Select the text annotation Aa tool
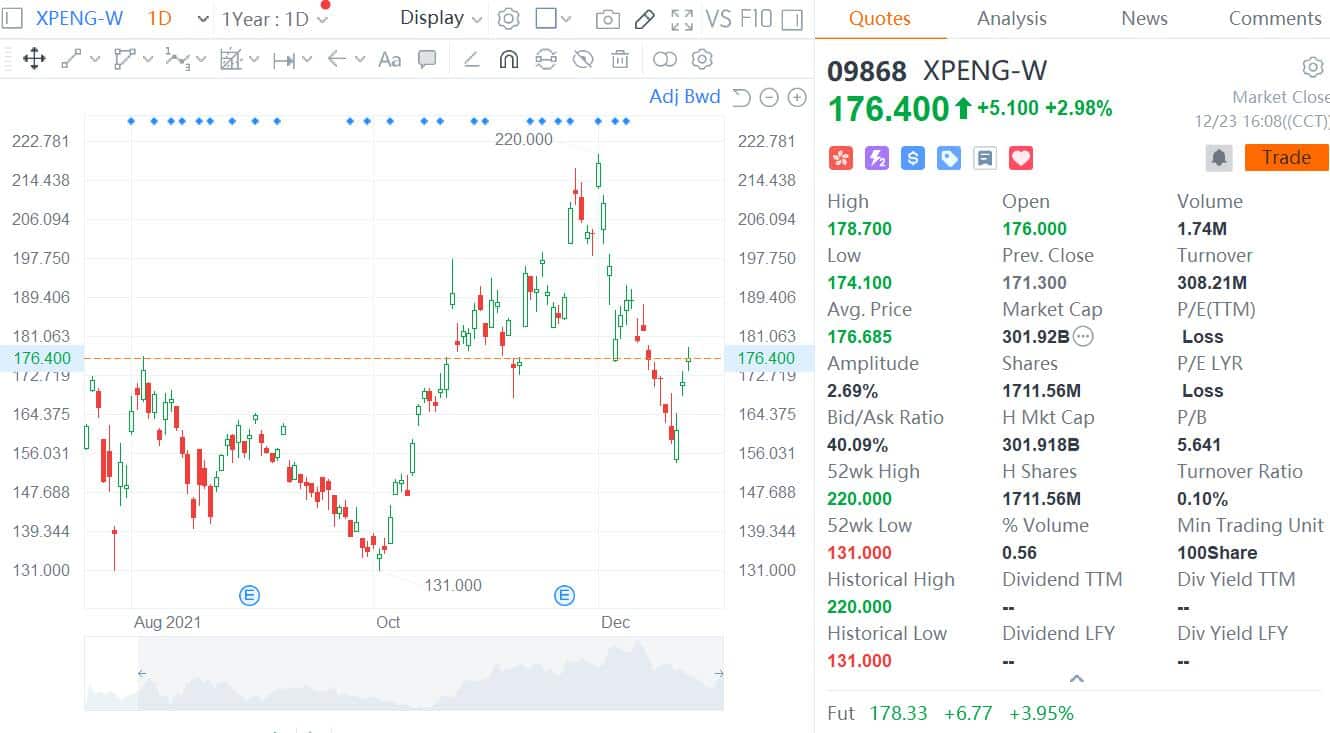This screenshot has width=1330, height=733. [389, 59]
